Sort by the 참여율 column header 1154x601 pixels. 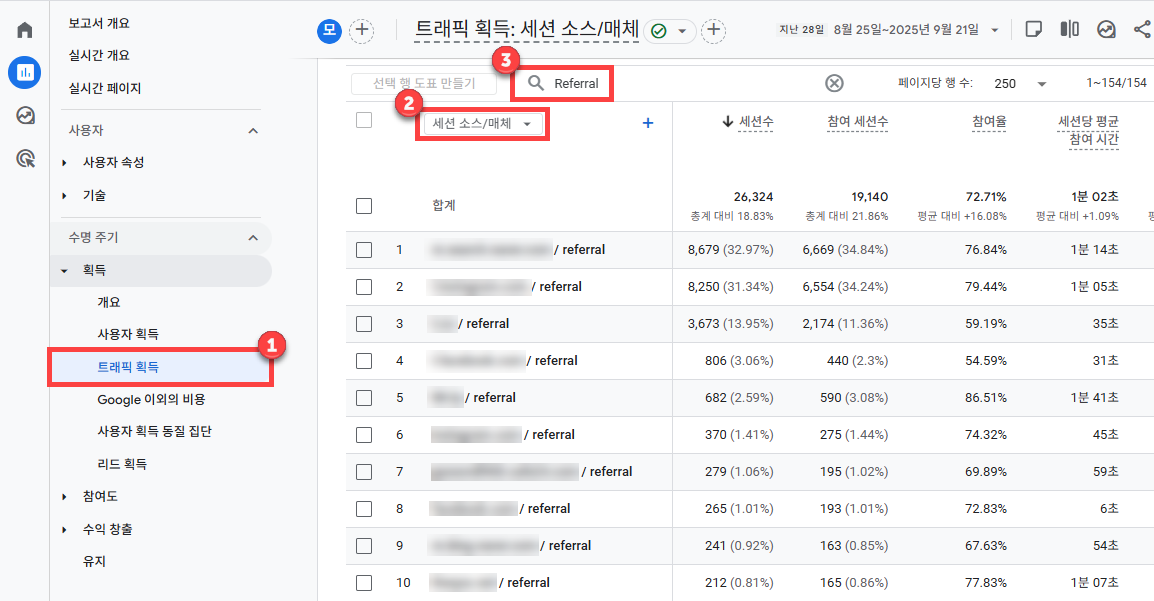coord(988,122)
